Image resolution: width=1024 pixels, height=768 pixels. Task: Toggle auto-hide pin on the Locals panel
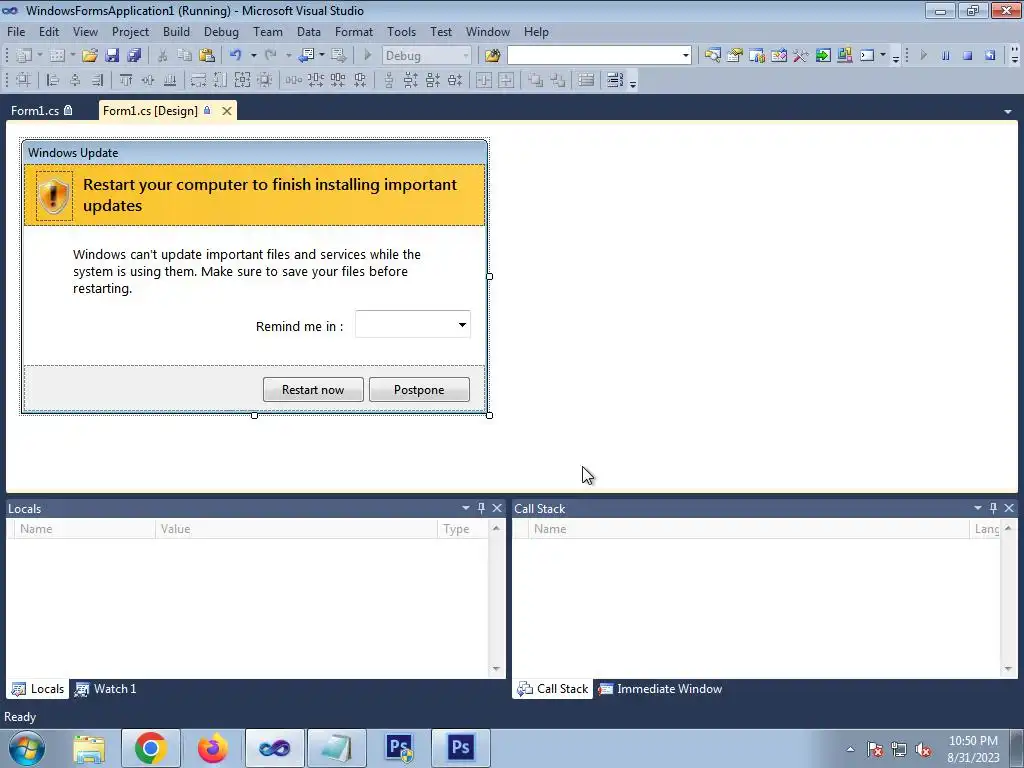click(x=481, y=508)
